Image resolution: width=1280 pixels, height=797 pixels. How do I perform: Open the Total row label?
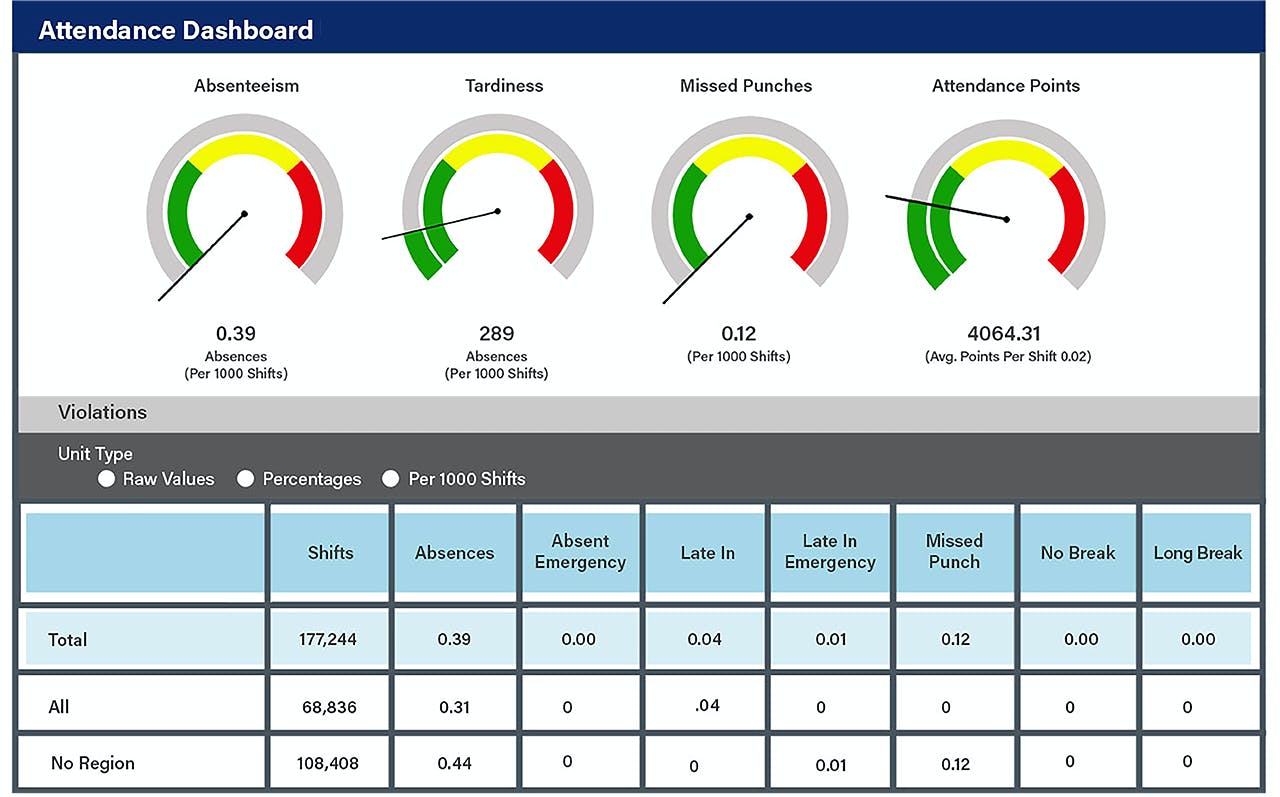pyautogui.click(x=68, y=640)
